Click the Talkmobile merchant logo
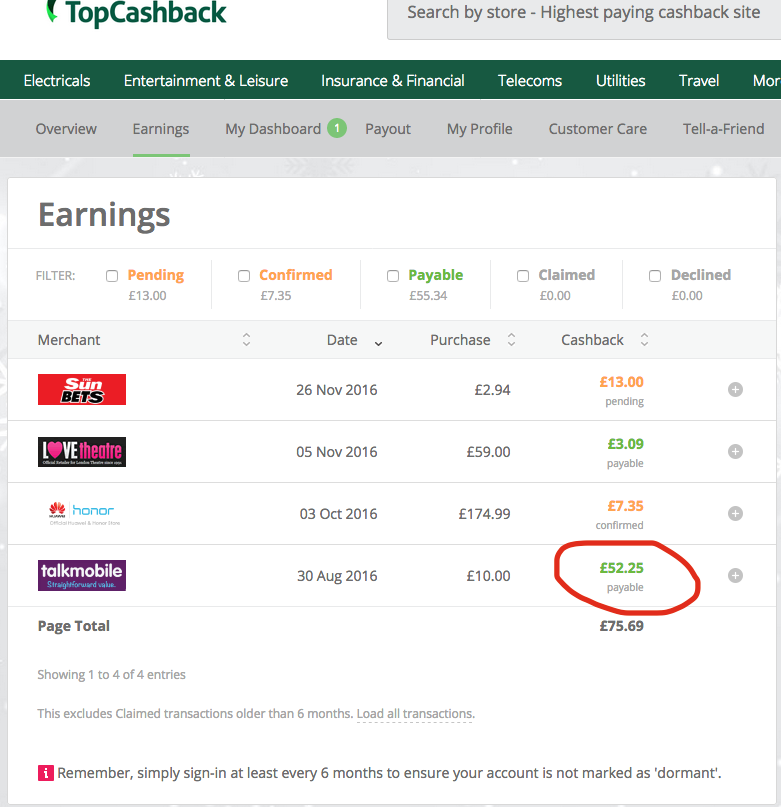 click(82, 576)
